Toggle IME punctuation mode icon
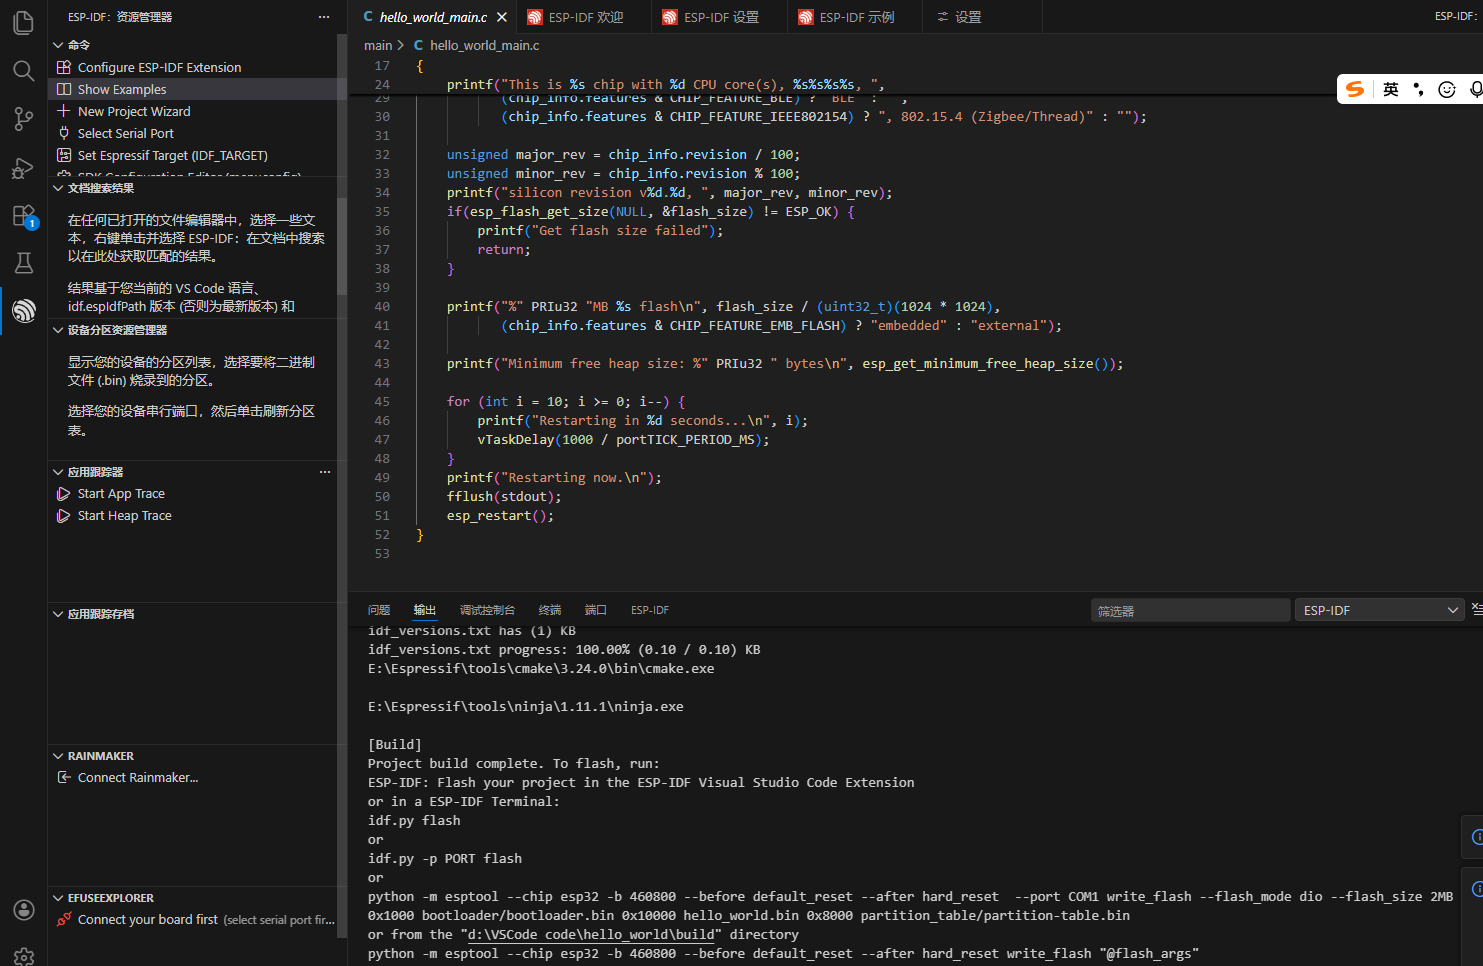 point(1418,89)
